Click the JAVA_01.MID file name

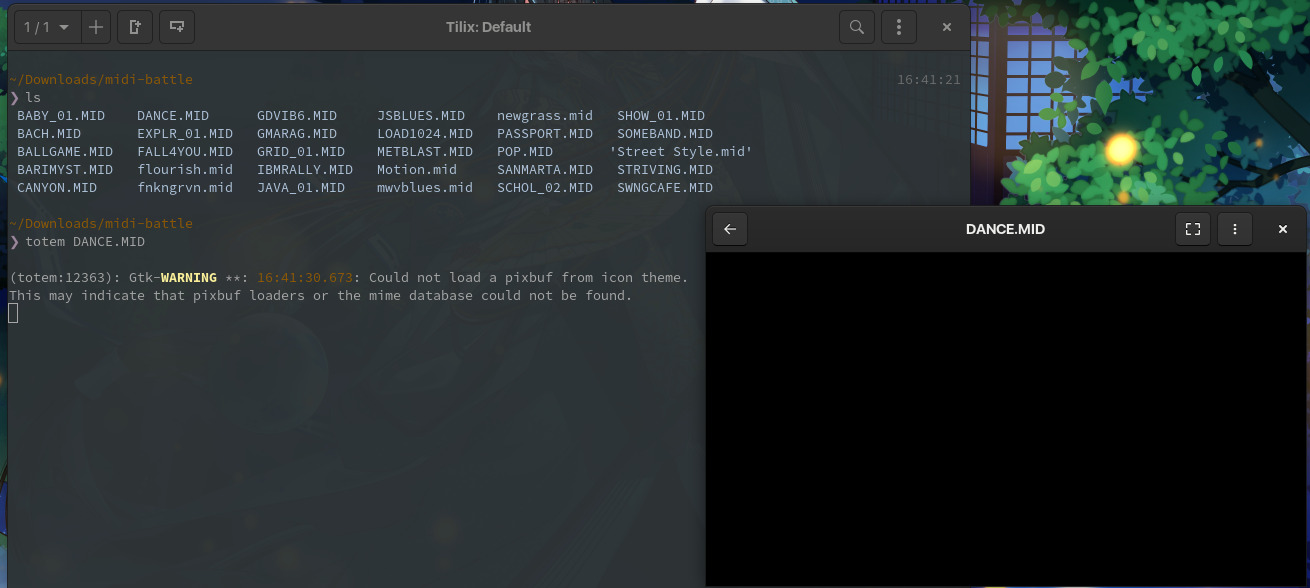pyautogui.click(x=301, y=188)
